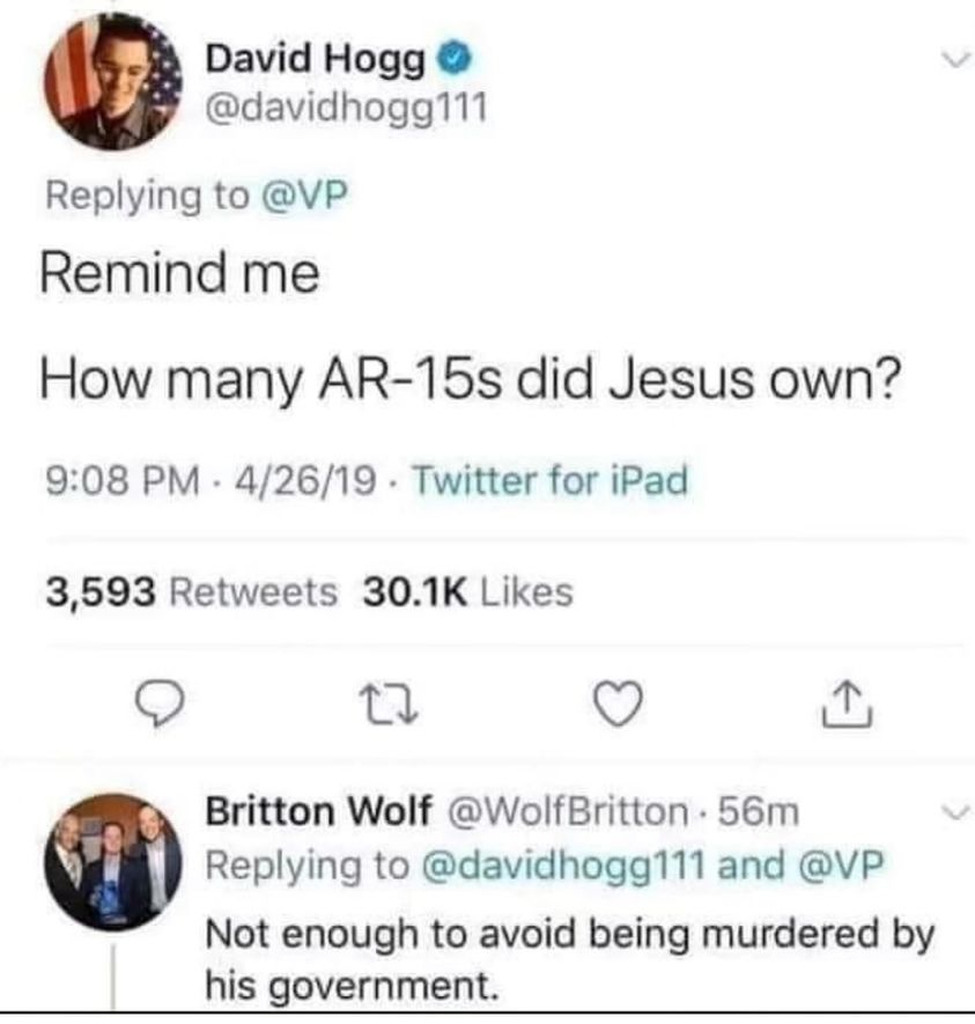The width and height of the screenshot is (975, 1024).
Task: Click the retweet arrows icon
Action: (389, 704)
